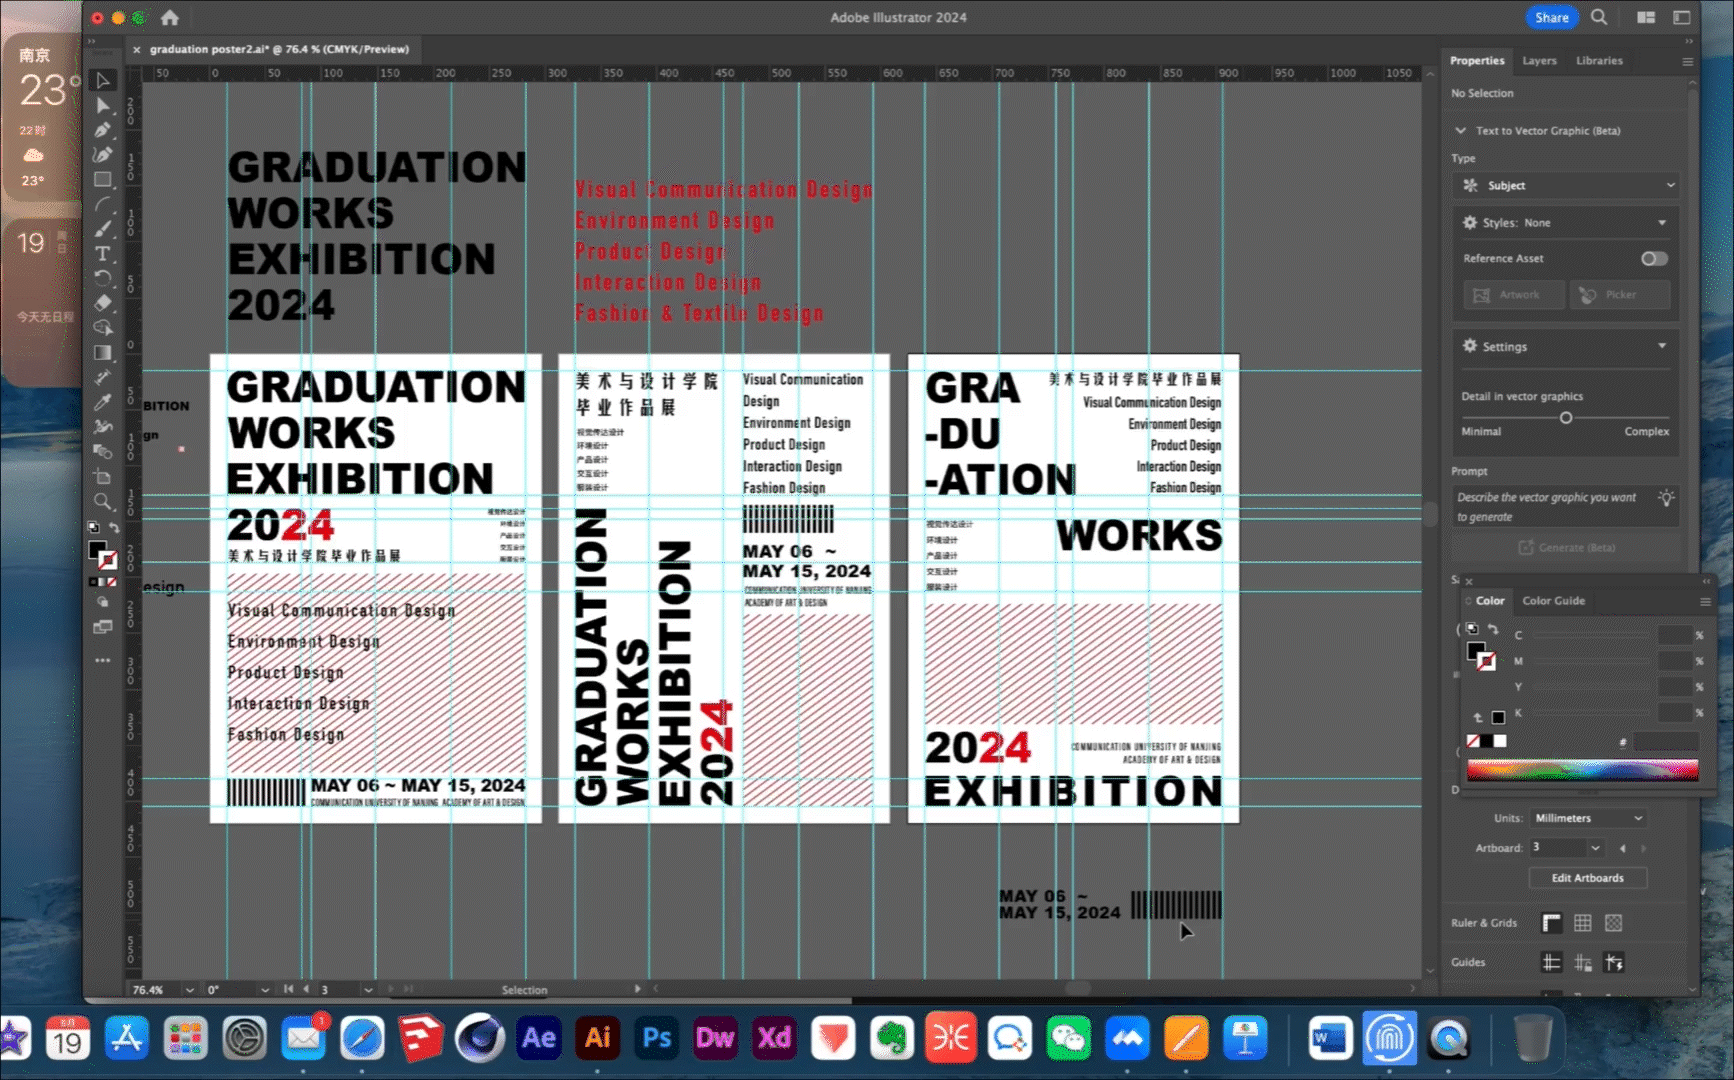Show the transparency grid icon

[1613, 923]
